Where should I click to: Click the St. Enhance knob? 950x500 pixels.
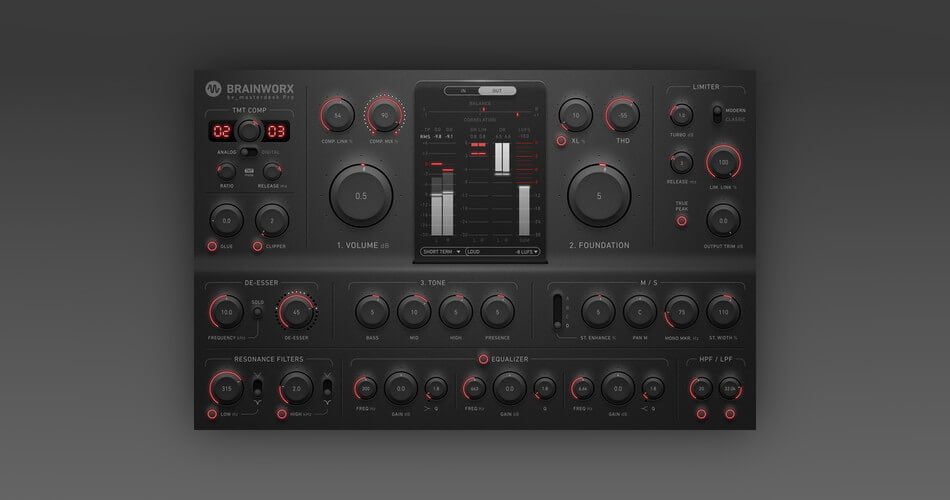(x=598, y=312)
